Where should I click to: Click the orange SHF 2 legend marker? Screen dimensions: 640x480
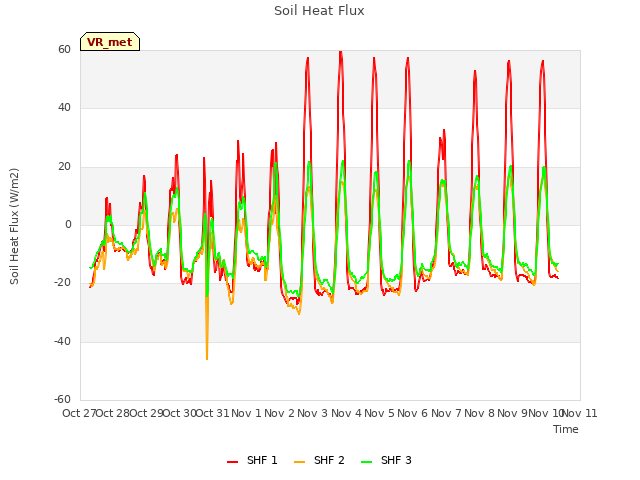(x=299, y=462)
